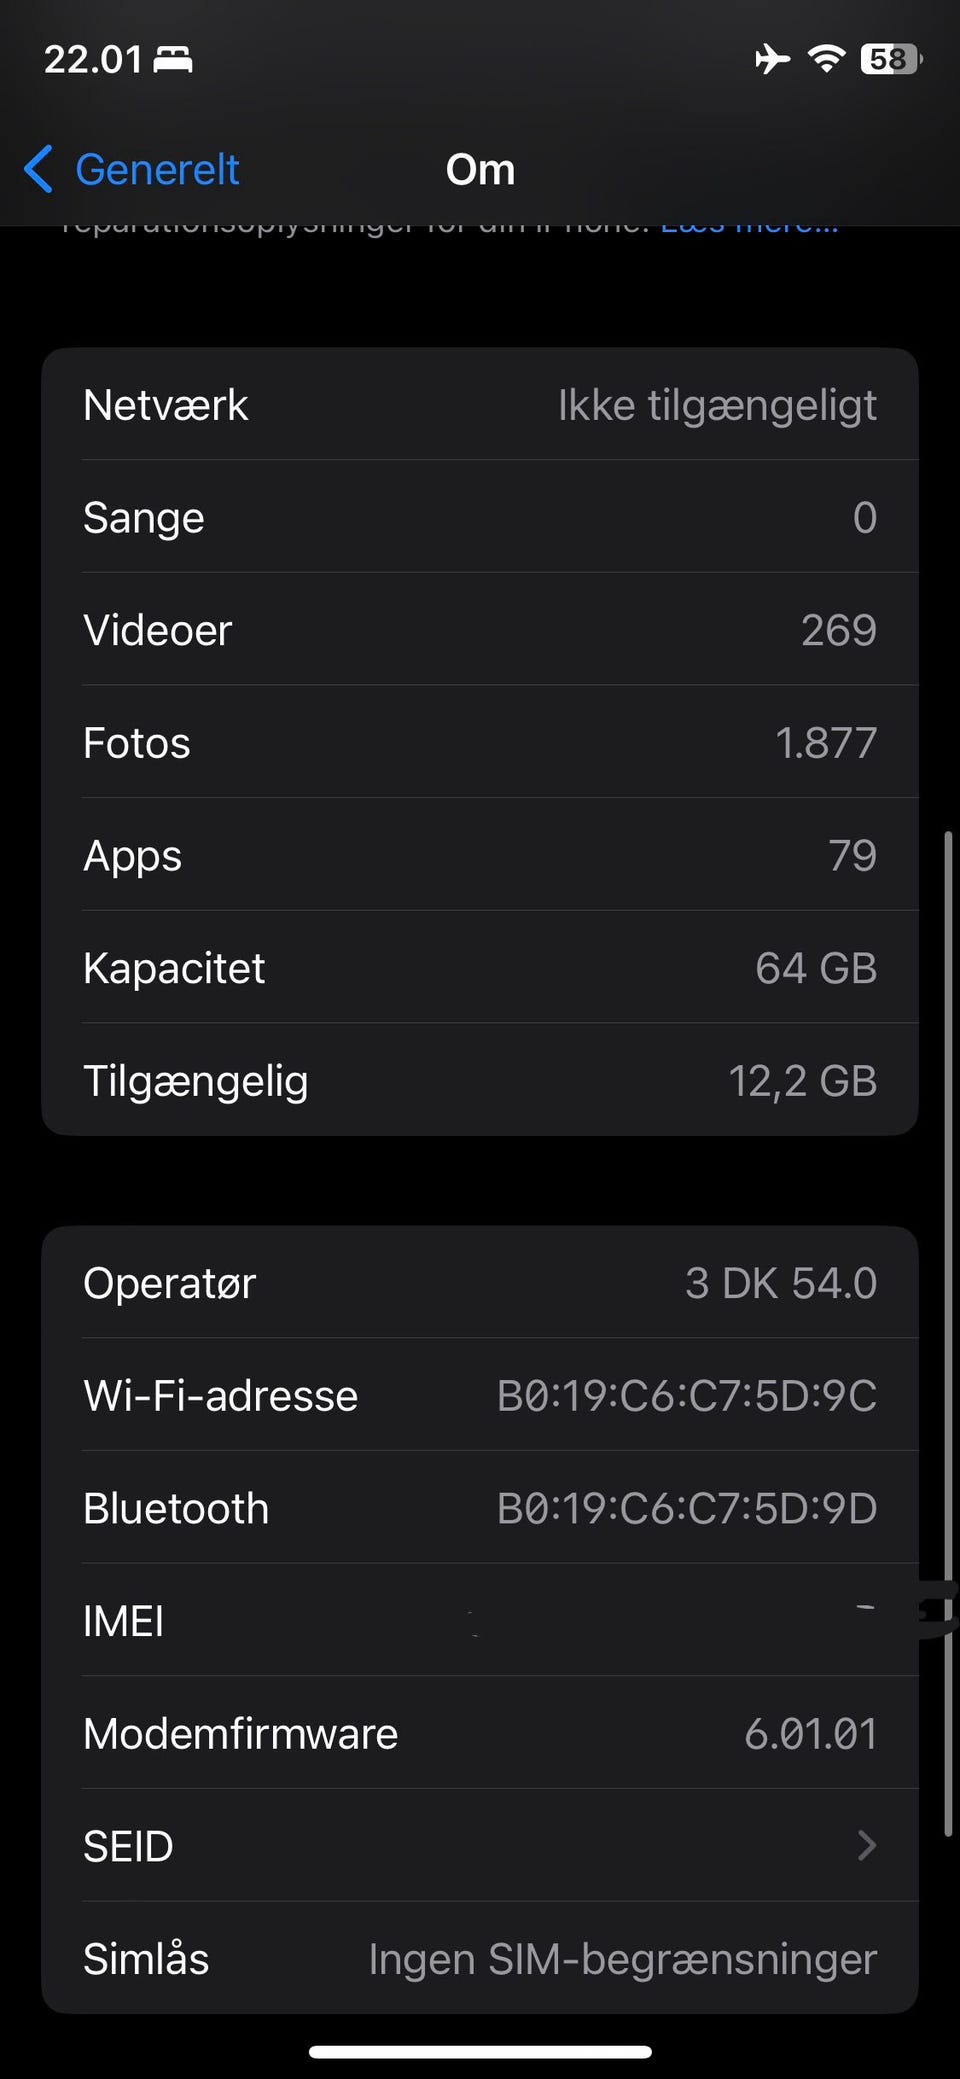This screenshot has height=2079, width=960.
Task: Select the Wi-Fi-adresse value
Action: tap(687, 1396)
